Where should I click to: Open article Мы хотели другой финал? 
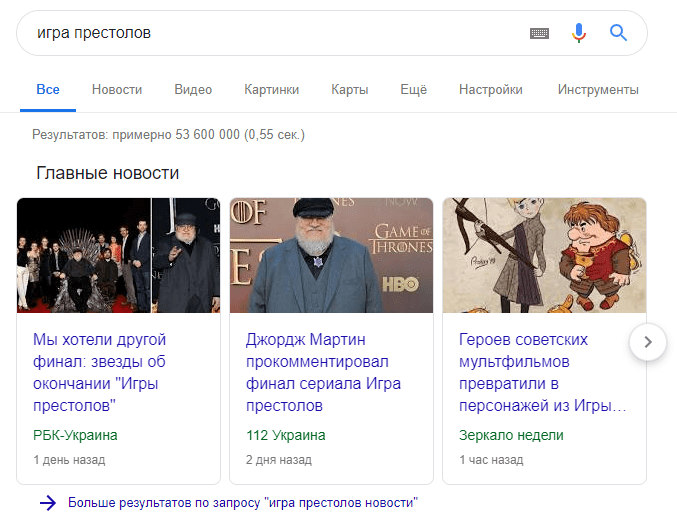[x=100, y=372]
